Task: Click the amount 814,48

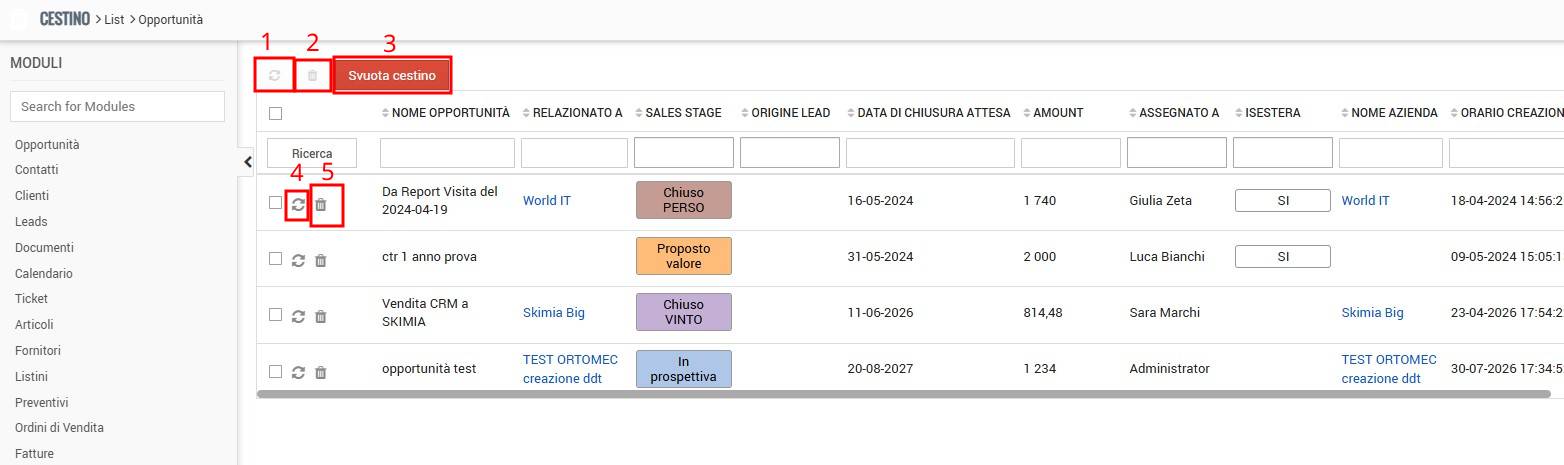Action: point(1043,313)
